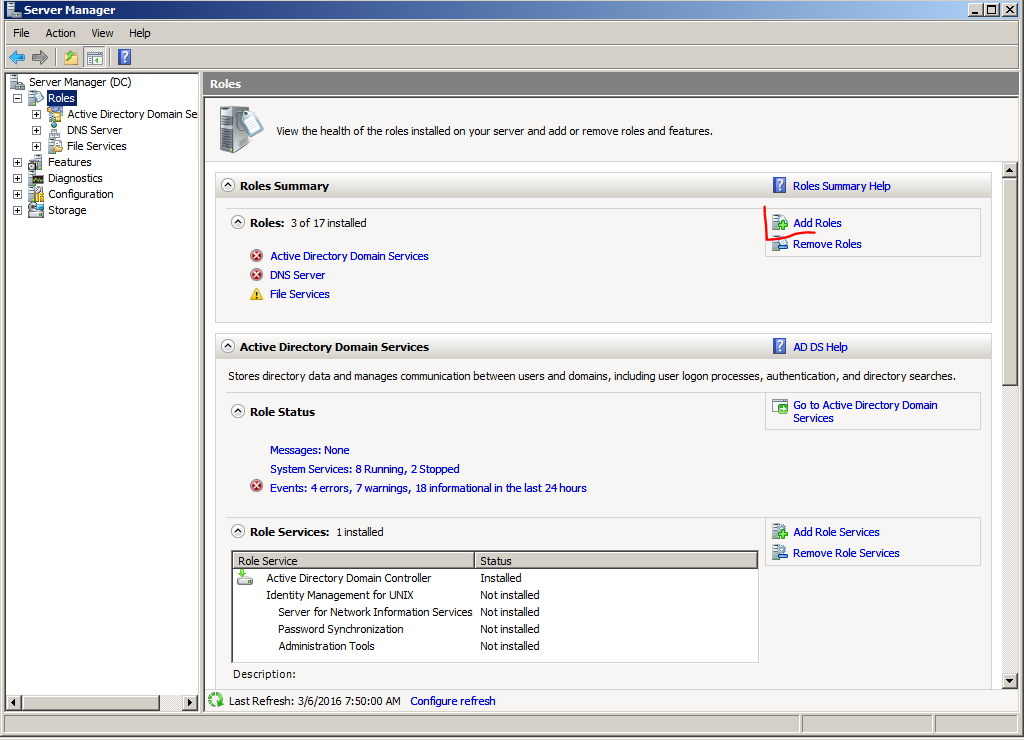1024x740 pixels.
Task: Click the Diagnostics tree node icon
Action: pos(37,178)
